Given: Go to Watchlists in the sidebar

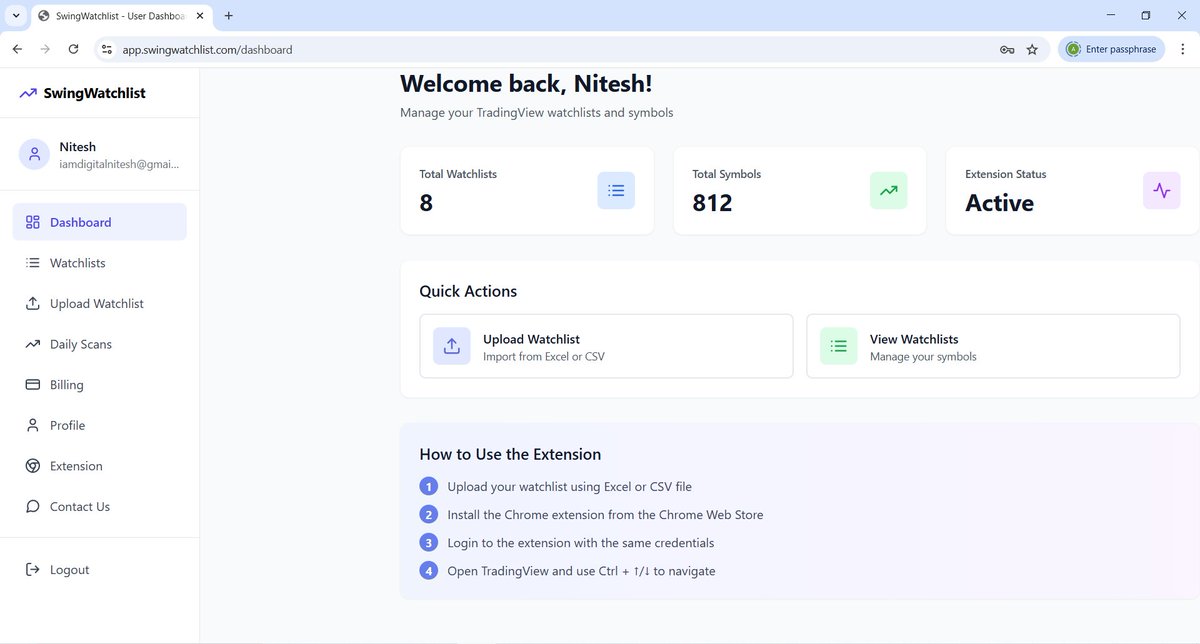Looking at the screenshot, I should 100,263.
